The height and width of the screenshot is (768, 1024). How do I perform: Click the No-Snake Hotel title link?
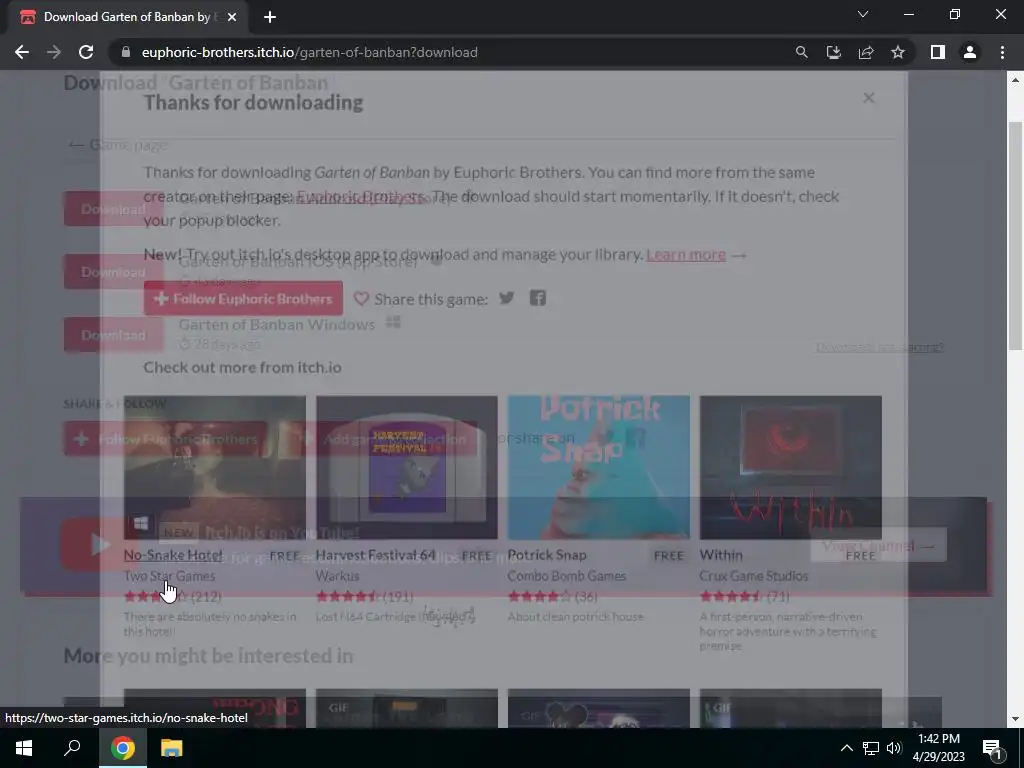tap(173, 555)
